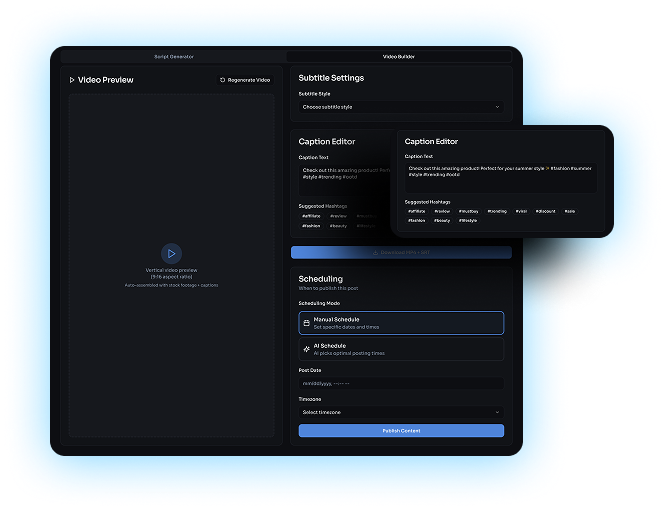The image size is (664, 510).
Task: Click the timezone dropdown chevron arrow
Action: (x=497, y=412)
